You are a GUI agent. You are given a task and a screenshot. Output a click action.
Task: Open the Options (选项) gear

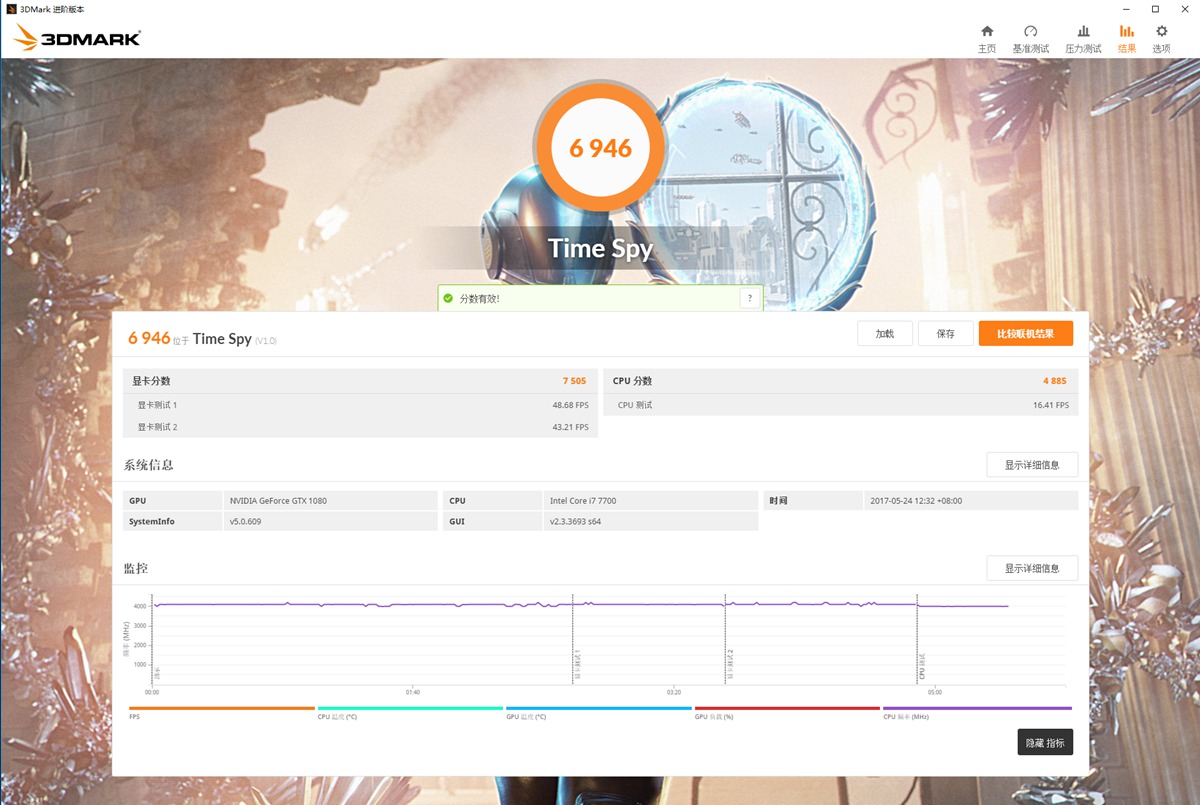1161,39
